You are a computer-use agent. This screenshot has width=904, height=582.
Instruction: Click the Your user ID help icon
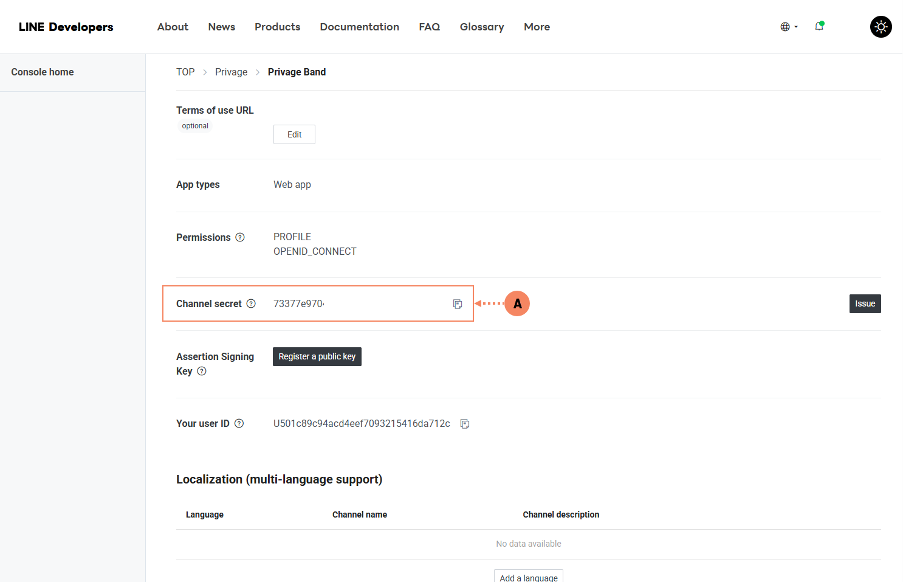(239, 424)
